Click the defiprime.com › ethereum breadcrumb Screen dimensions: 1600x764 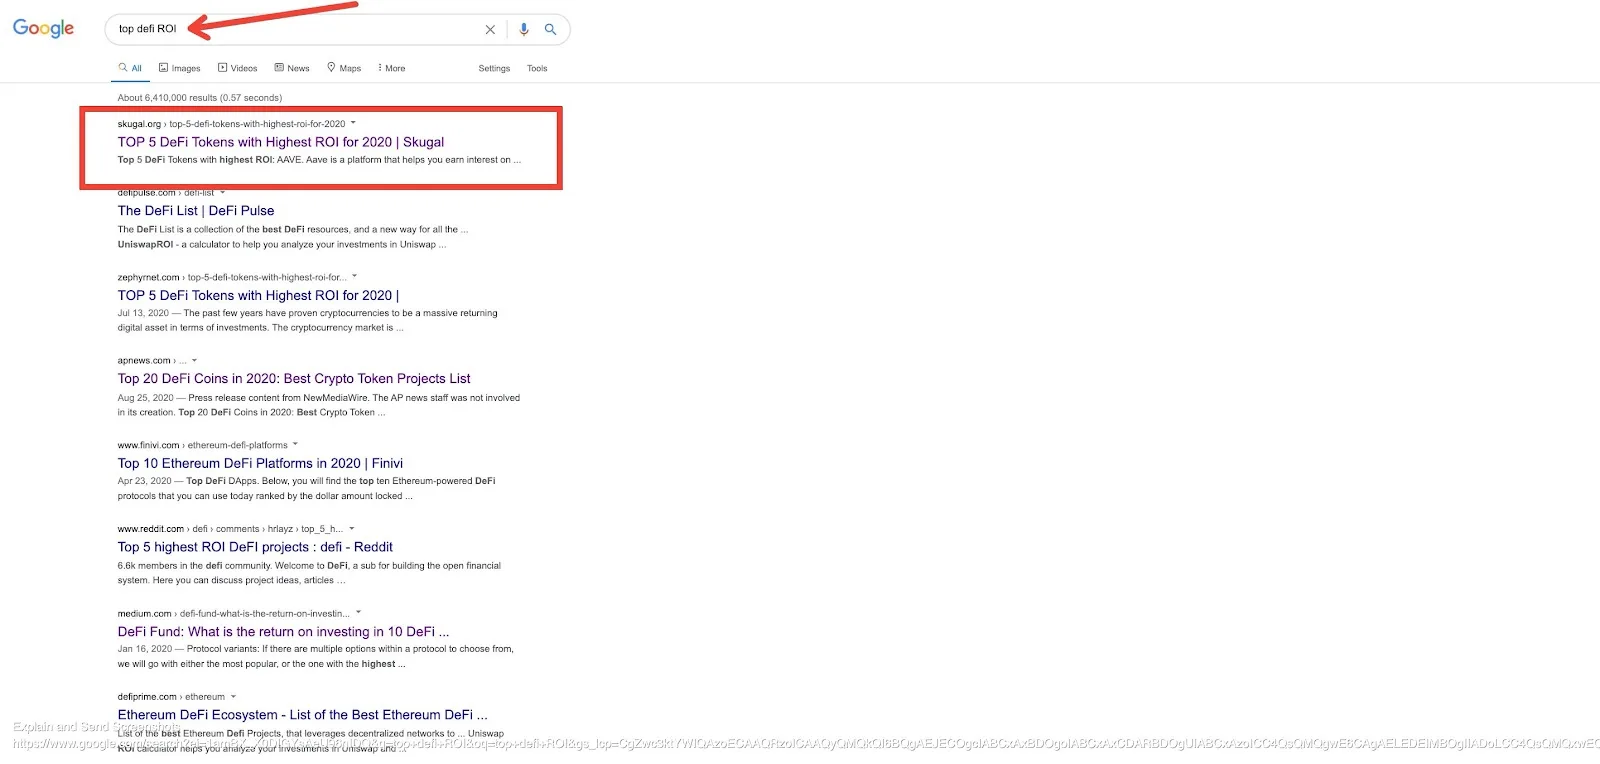[171, 697]
